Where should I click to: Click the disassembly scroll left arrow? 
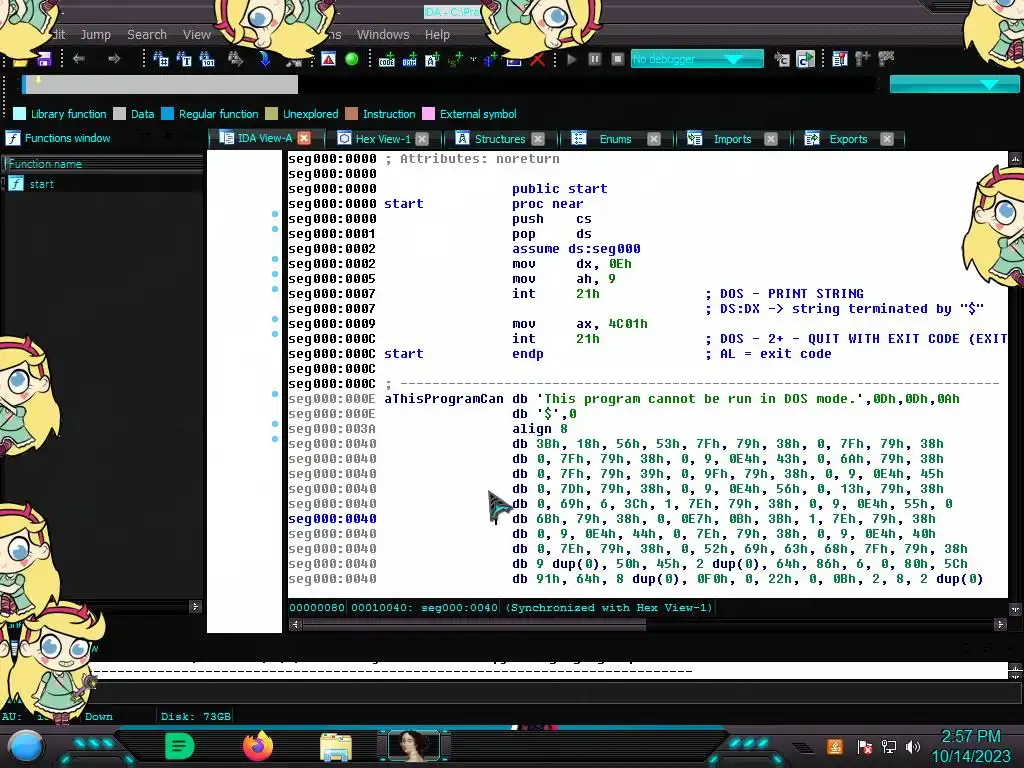[295, 625]
